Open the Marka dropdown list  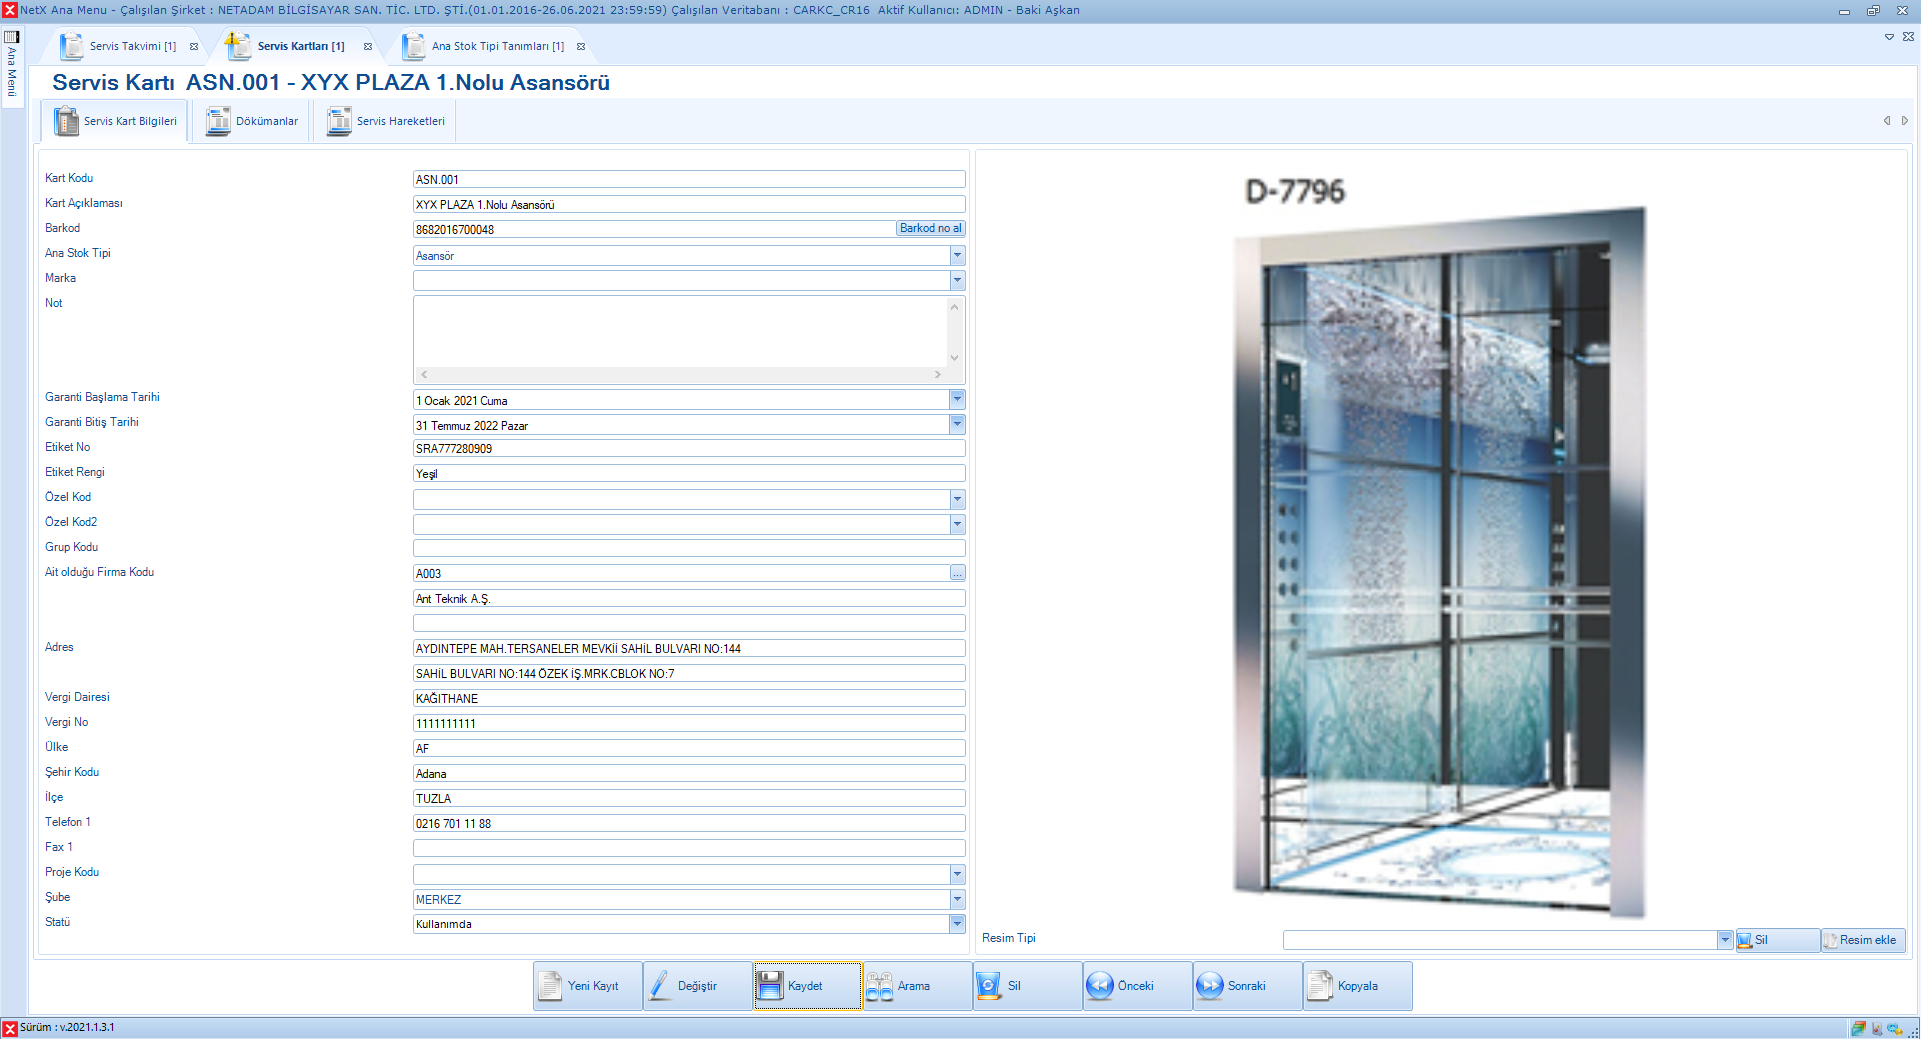pyautogui.click(x=957, y=281)
